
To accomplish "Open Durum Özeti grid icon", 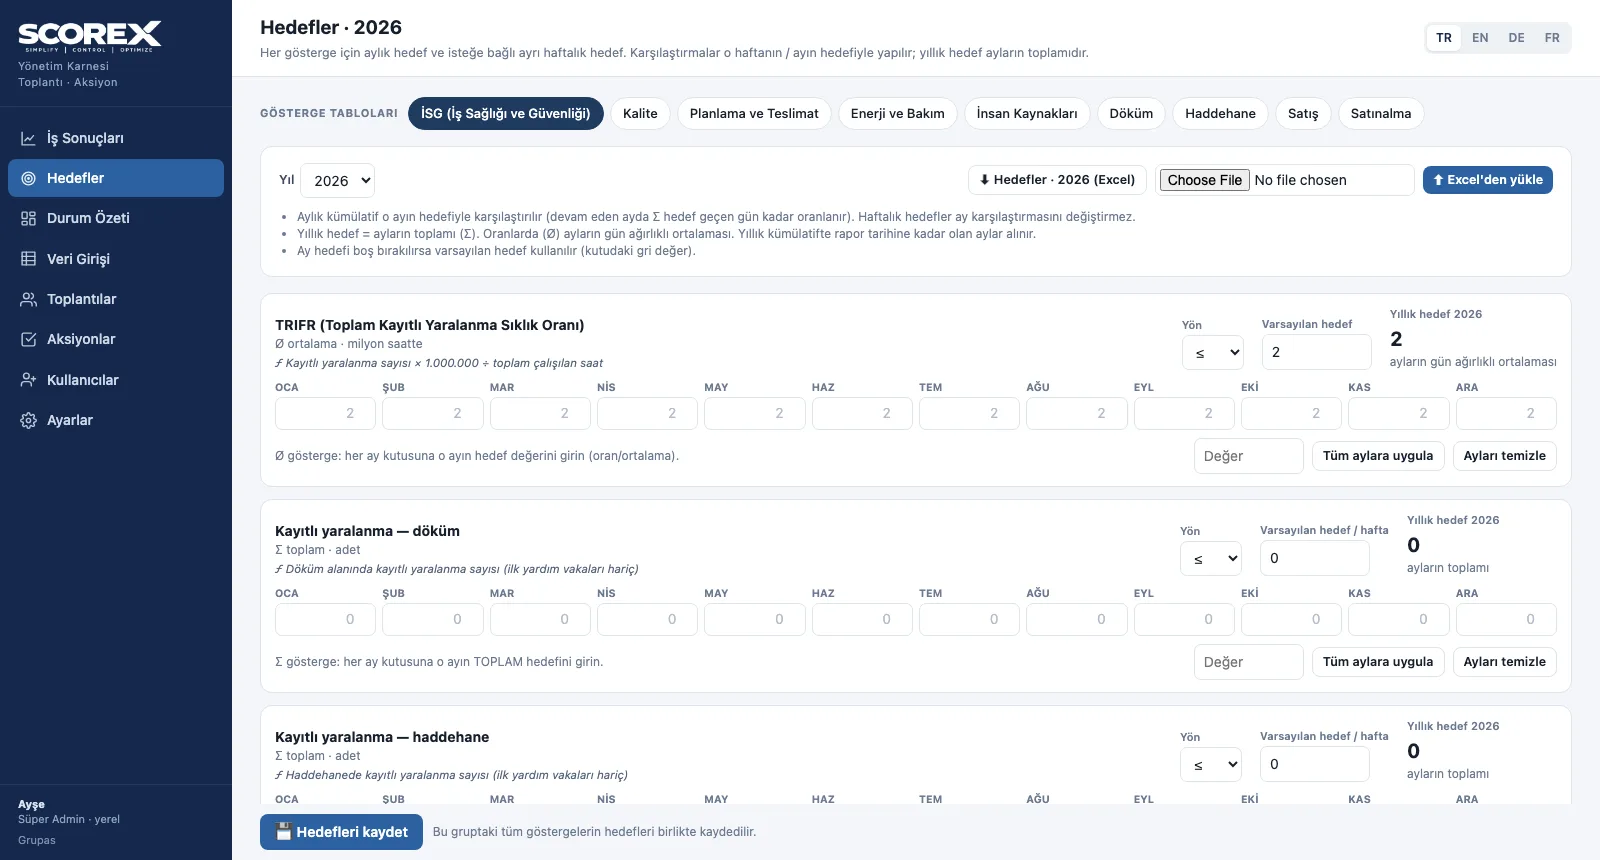I will (x=29, y=218).
